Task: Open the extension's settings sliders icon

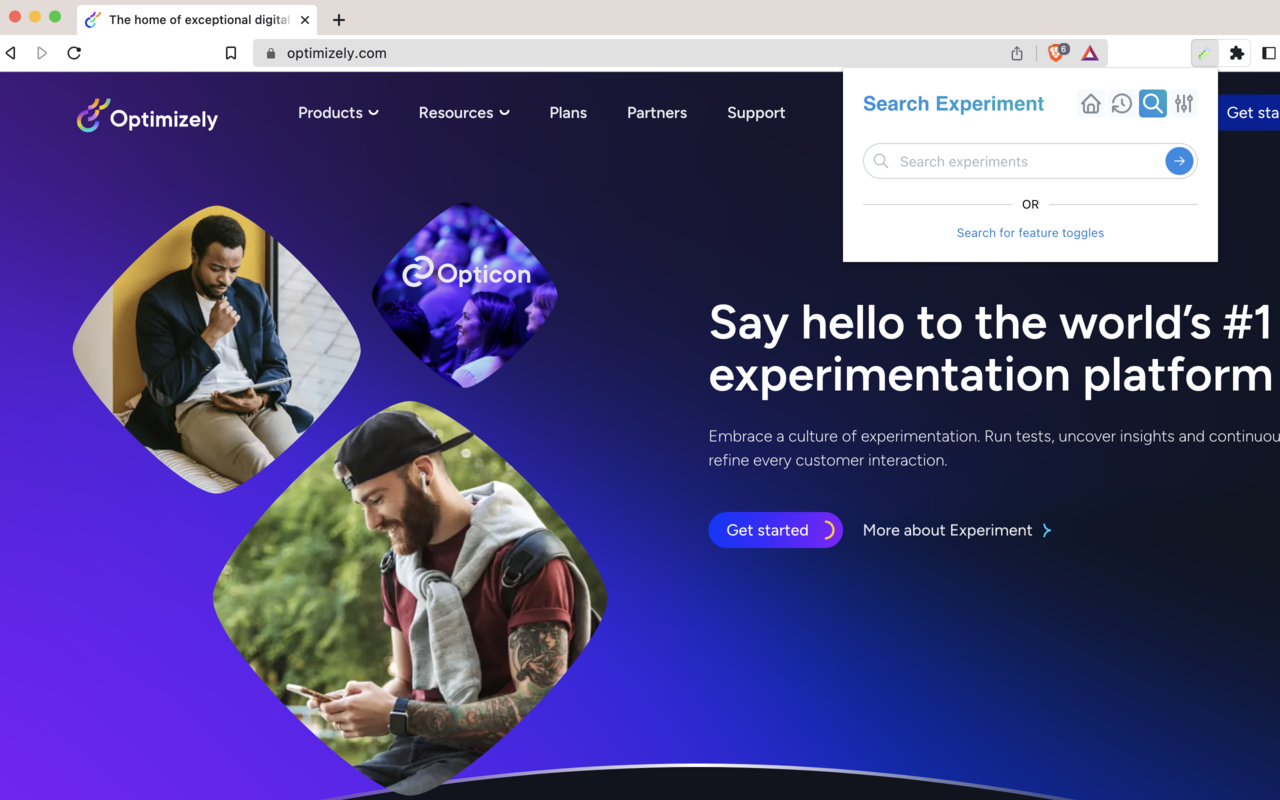Action: click(x=1184, y=104)
